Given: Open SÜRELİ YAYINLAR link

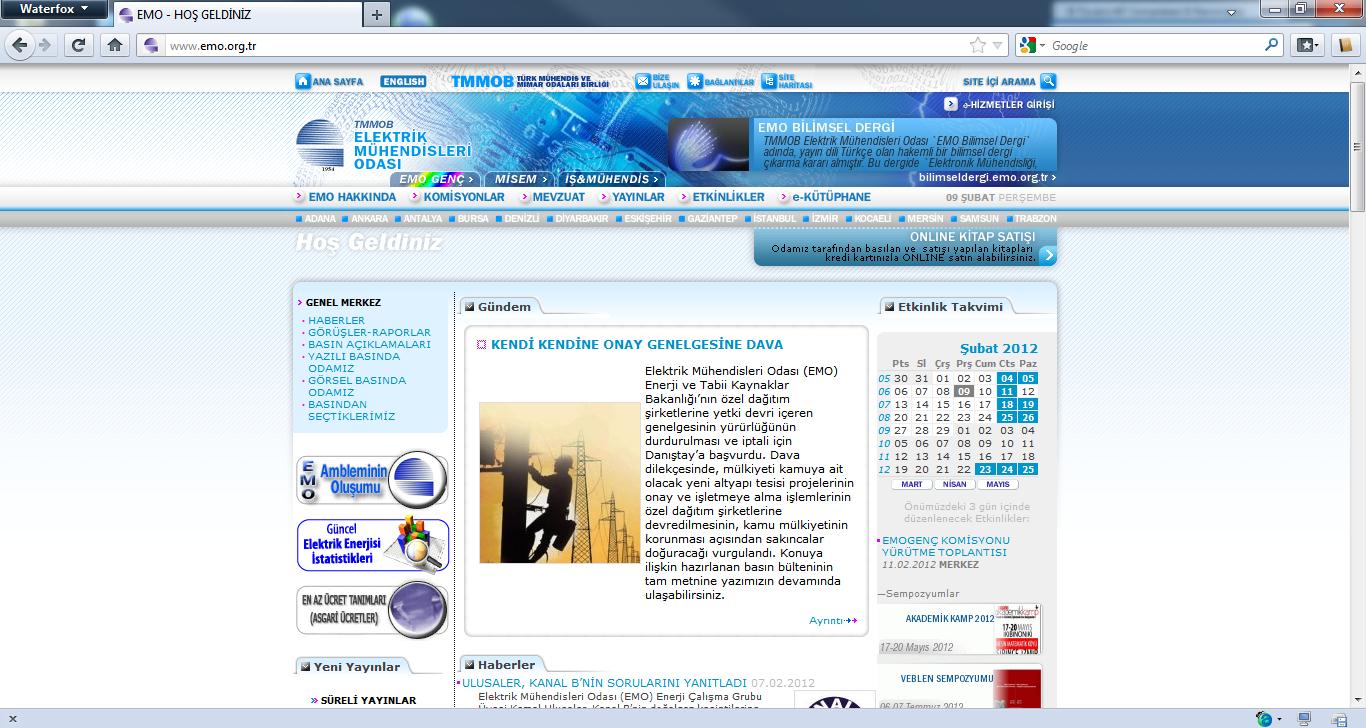Looking at the screenshot, I should (x=368, y=701).
